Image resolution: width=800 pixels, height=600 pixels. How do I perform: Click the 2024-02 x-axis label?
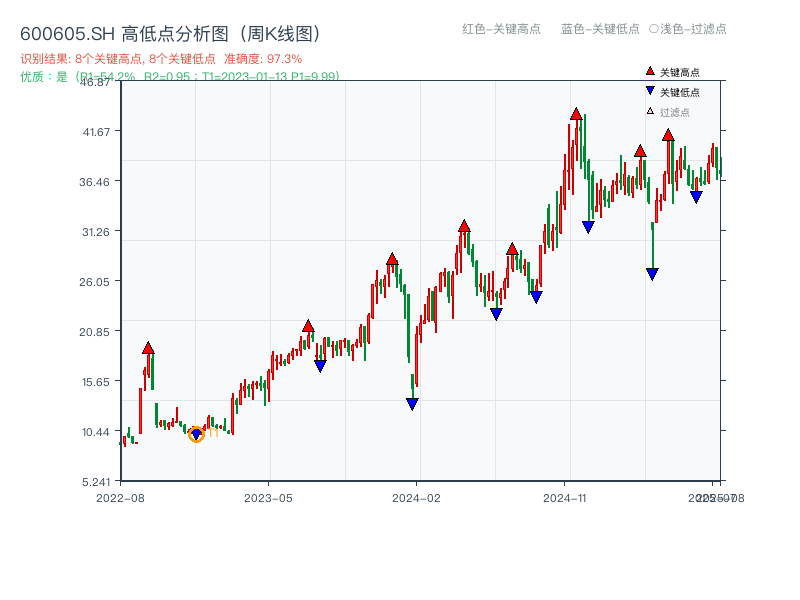pos(416,498)
